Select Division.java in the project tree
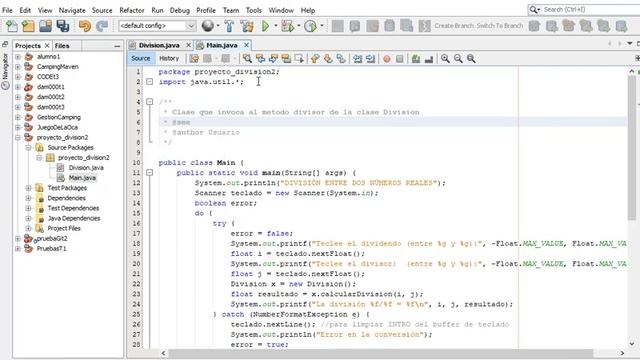Screen dimensions: 640x360 [86, 168]
